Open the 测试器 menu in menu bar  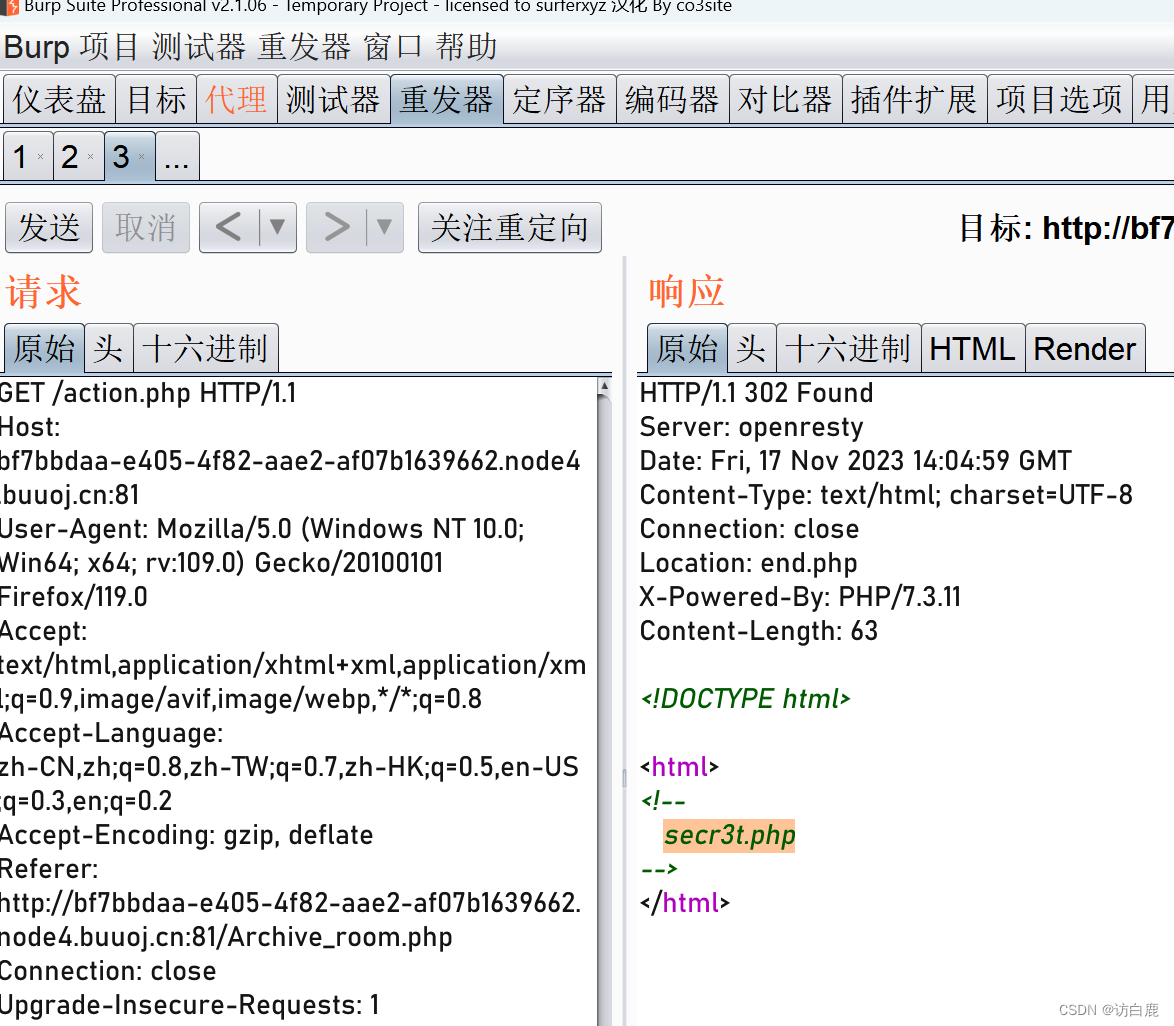[198, 47]
